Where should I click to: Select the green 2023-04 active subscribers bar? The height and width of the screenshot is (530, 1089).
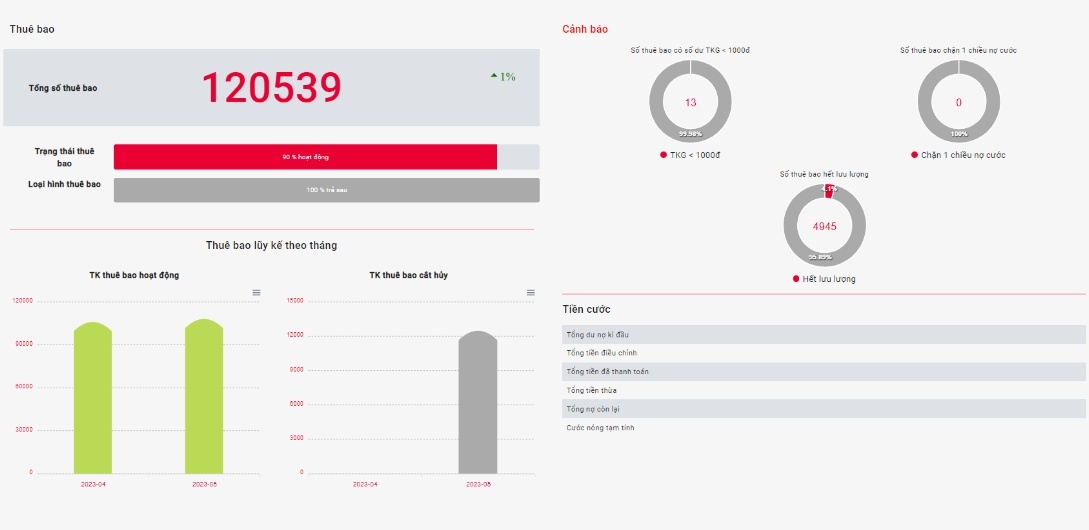[x=93, y=400]
